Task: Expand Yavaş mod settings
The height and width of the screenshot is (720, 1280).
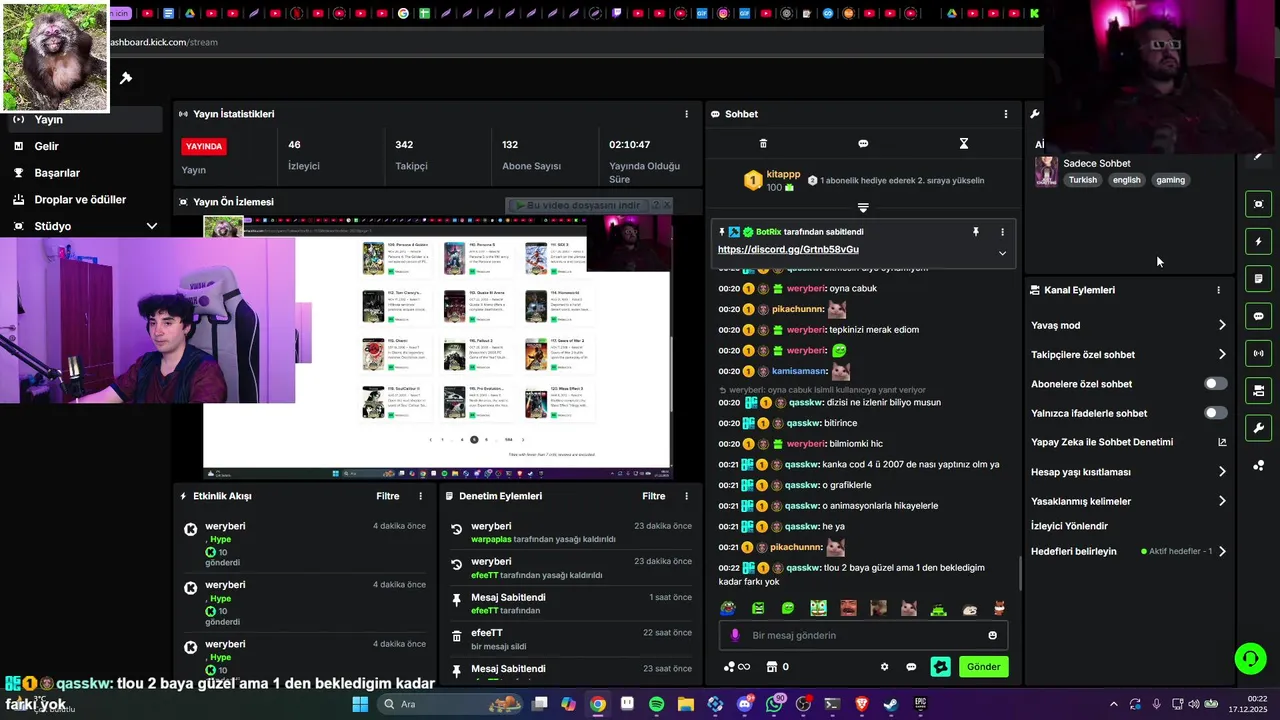Action: 1222,325
